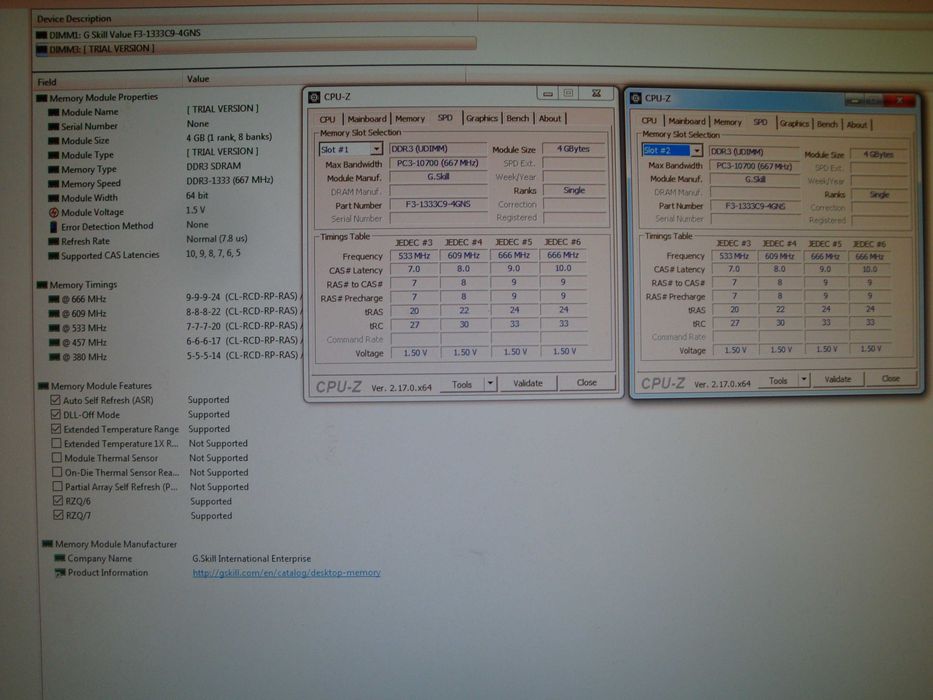Click the Memory Type row icon
Screen dimensions: 933x700
pos(54,170)
